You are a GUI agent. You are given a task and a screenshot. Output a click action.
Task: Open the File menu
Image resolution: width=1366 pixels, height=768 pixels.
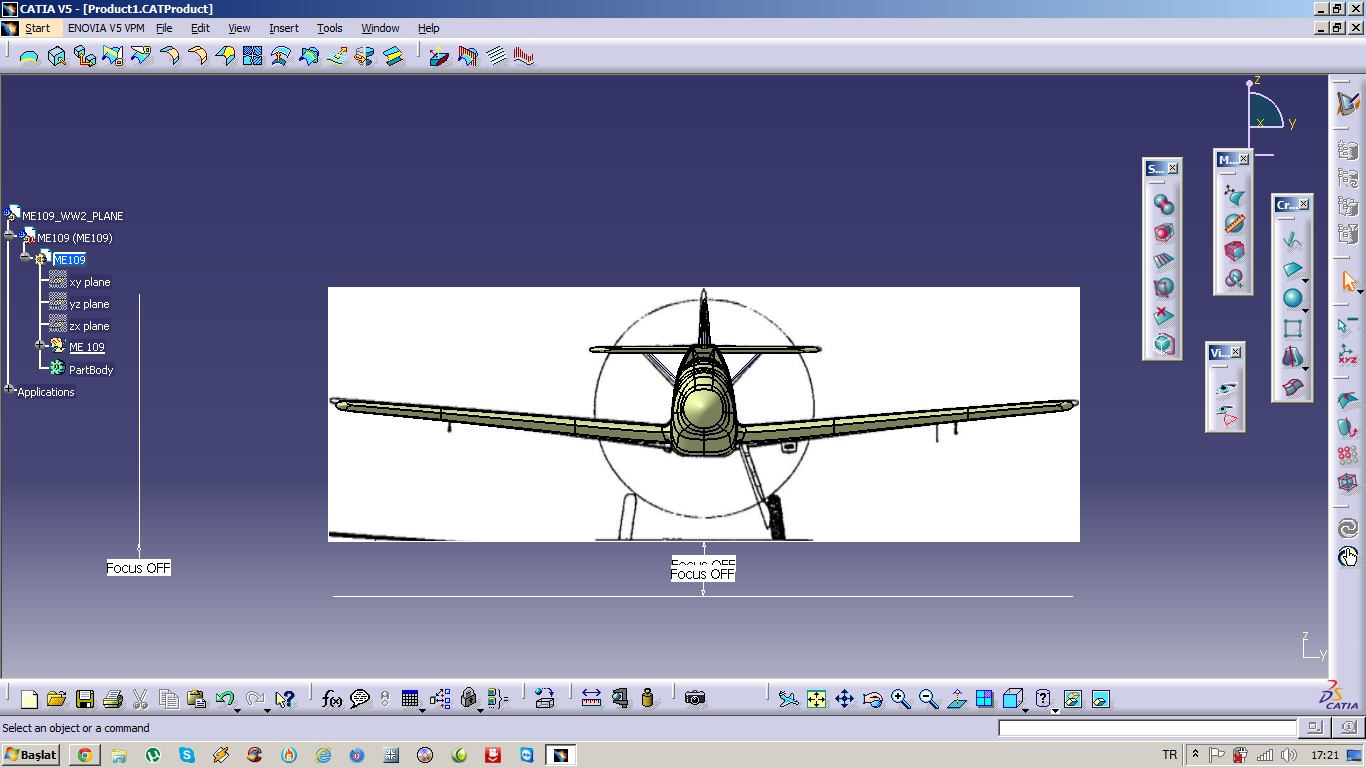pos(164,28)
